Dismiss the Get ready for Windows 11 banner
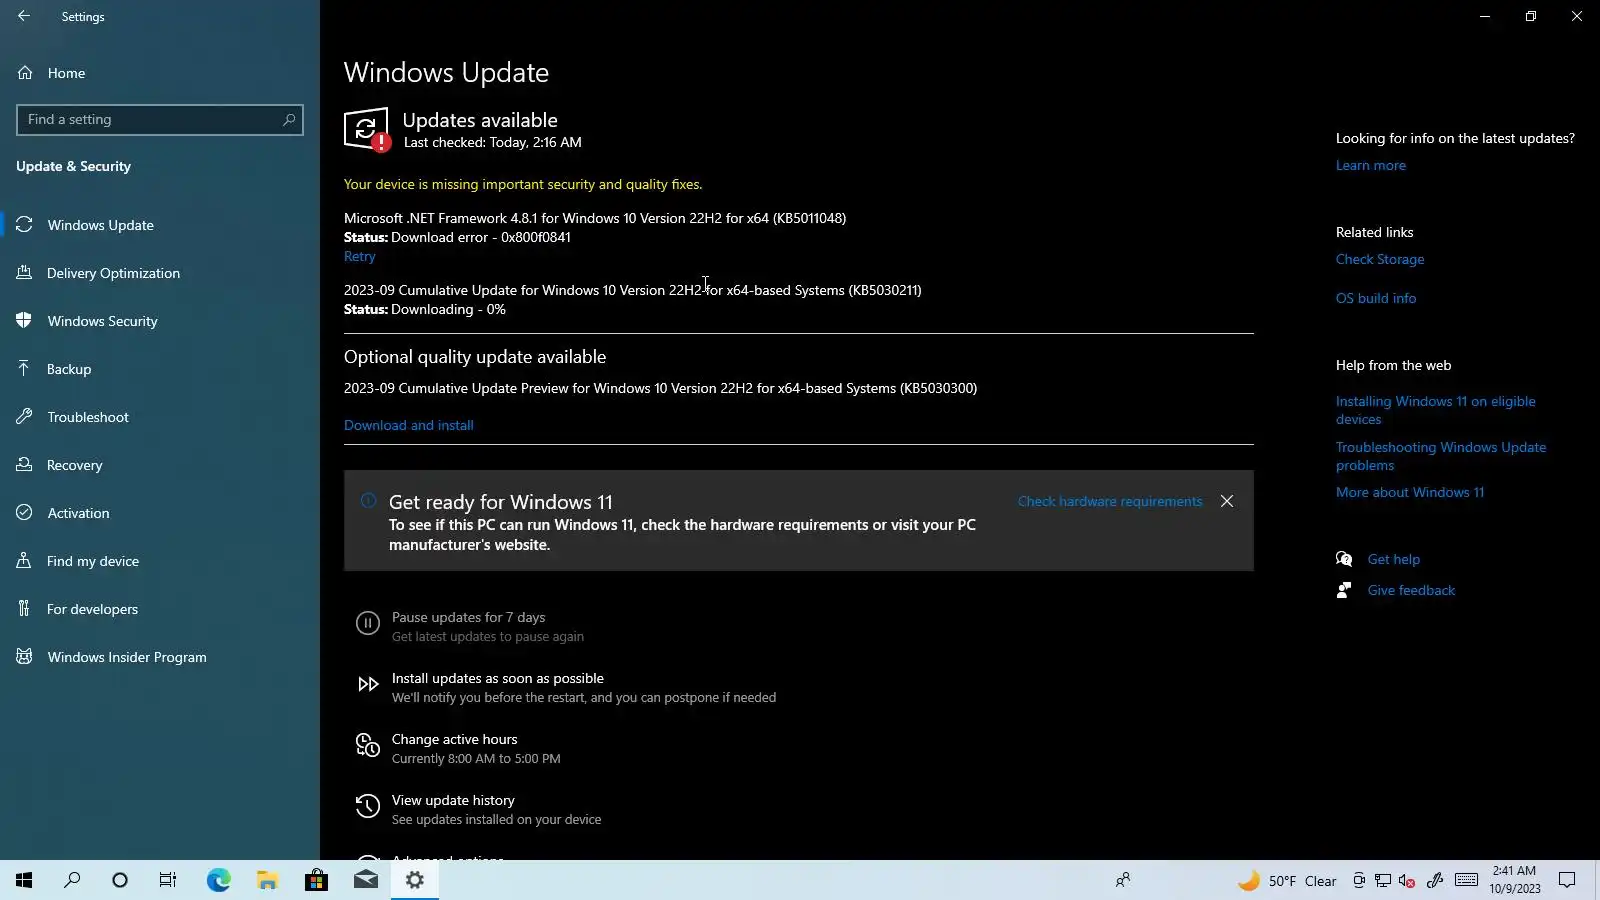1600x900 pixels. tap(1227, 501)
